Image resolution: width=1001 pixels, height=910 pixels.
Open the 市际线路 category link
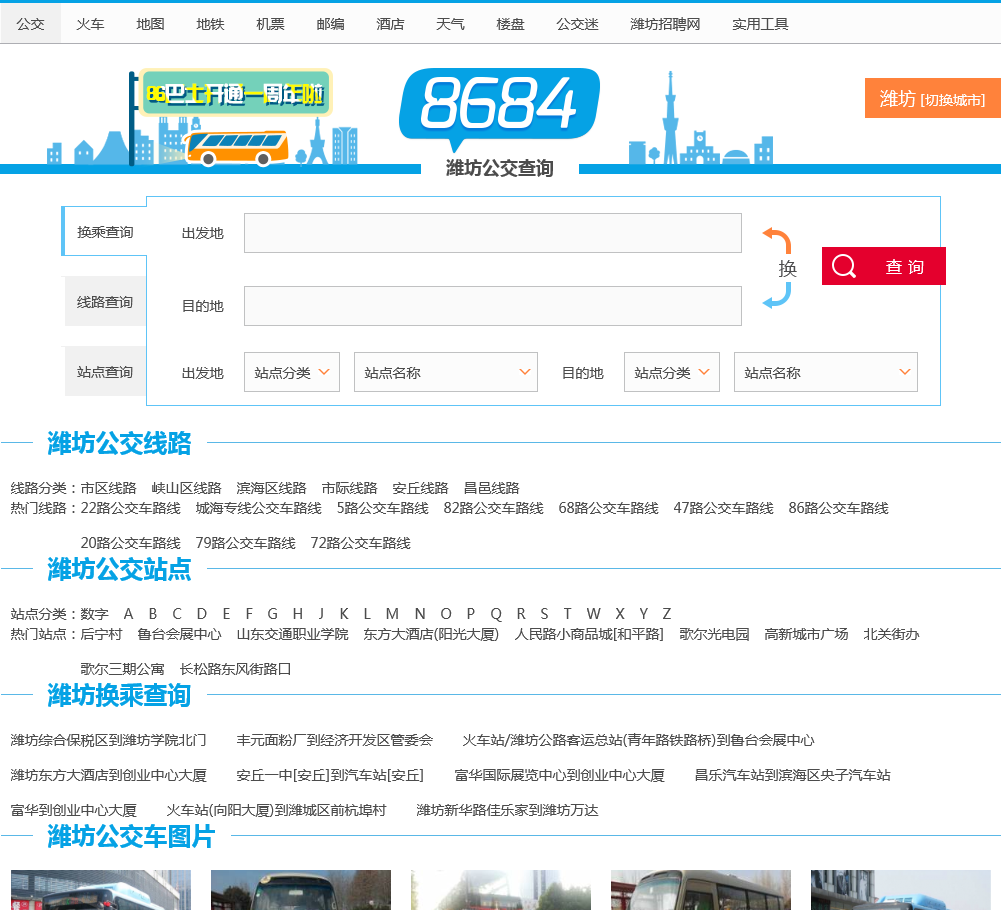coord(349,488)
